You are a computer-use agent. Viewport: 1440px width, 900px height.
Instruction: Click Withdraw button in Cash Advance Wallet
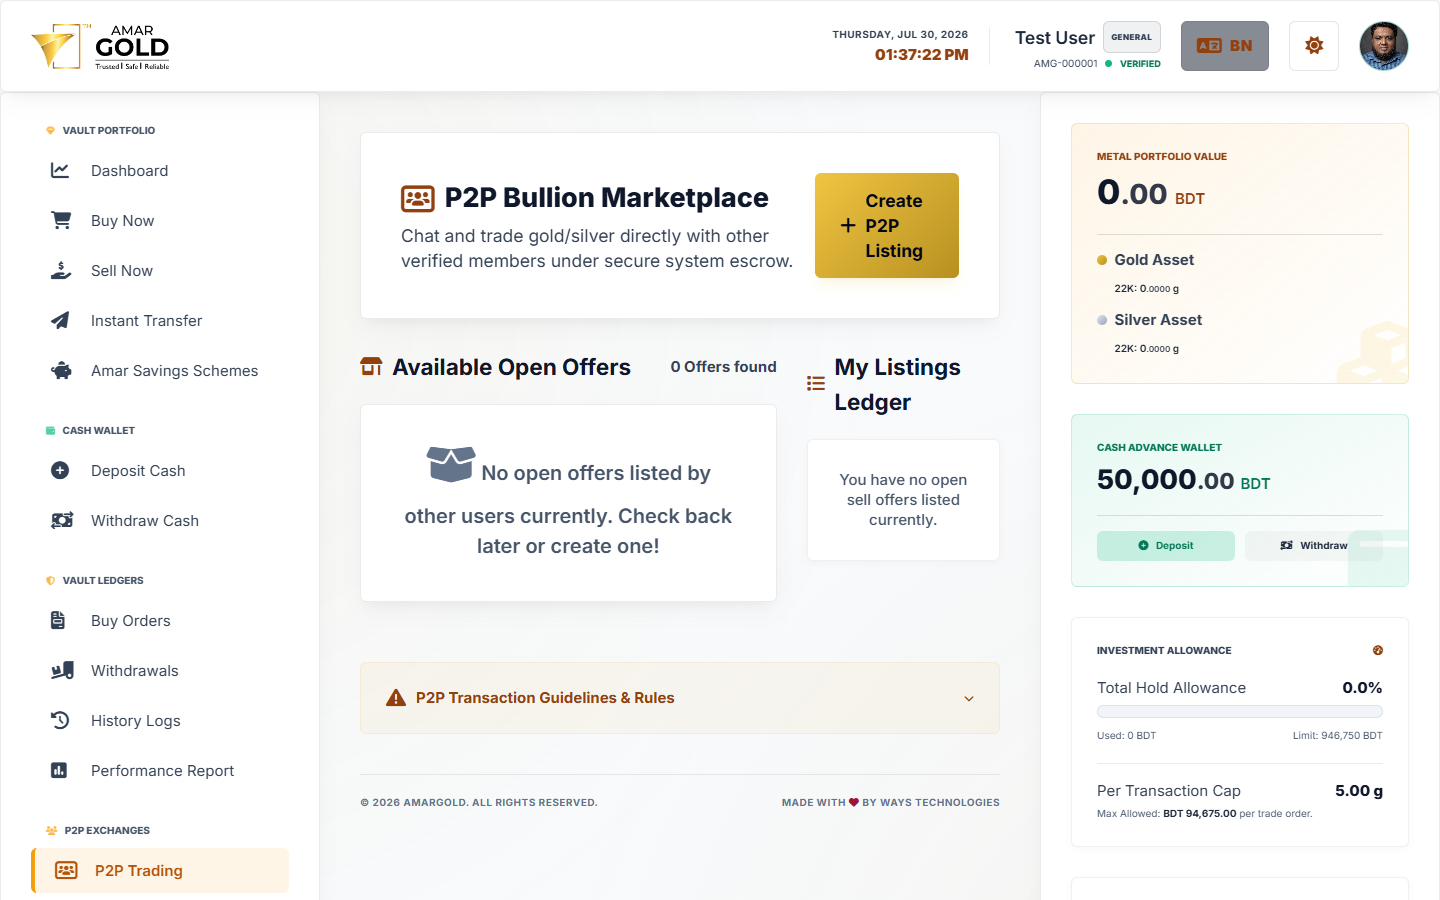(x=1314, y=546)
